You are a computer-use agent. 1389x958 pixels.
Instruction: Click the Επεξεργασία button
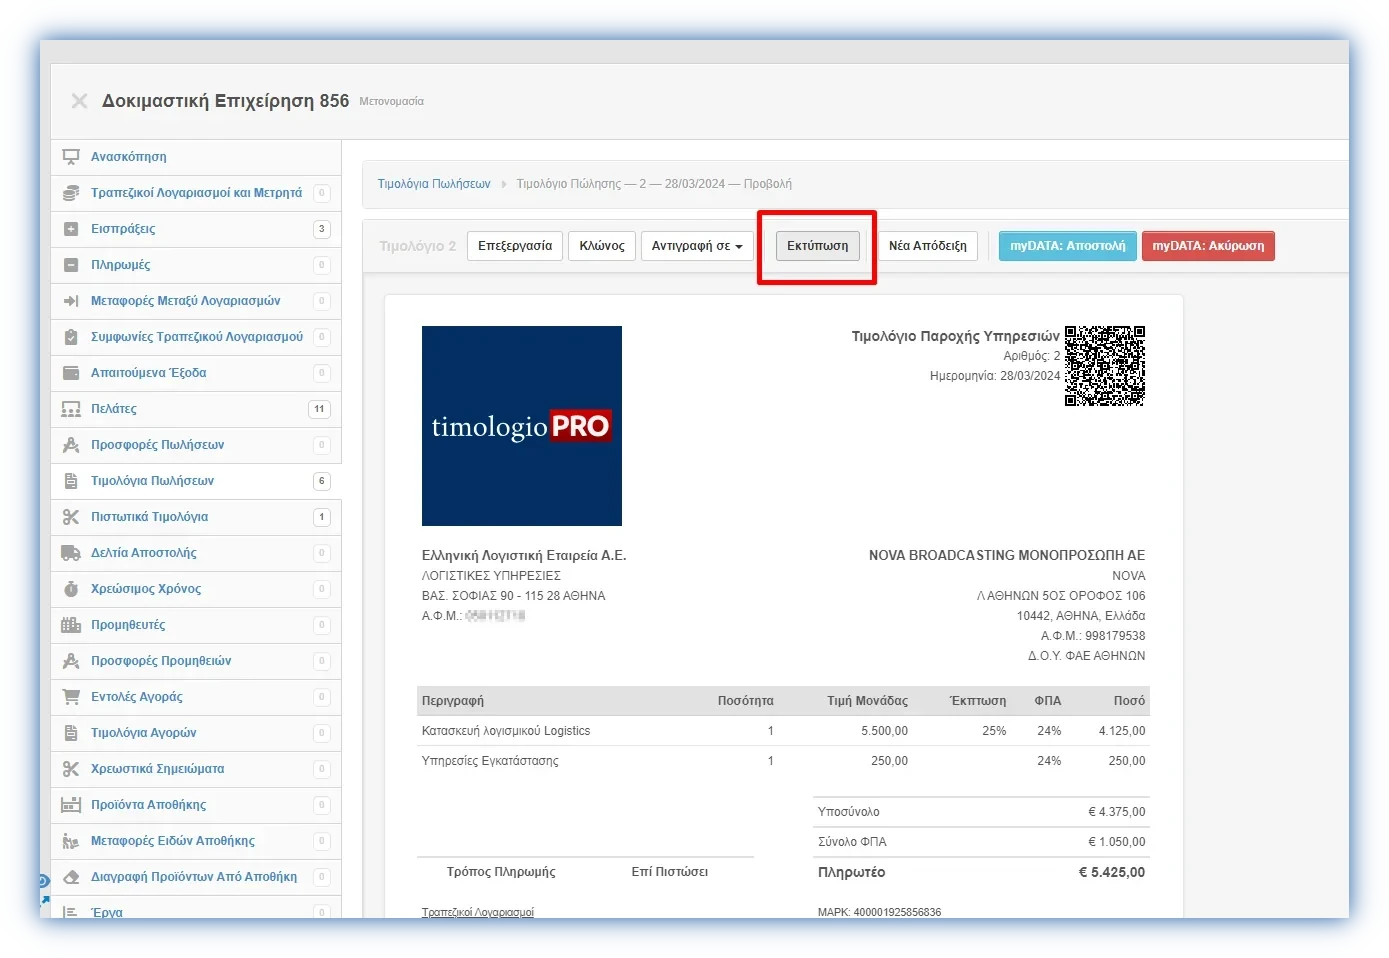point(515,246)
